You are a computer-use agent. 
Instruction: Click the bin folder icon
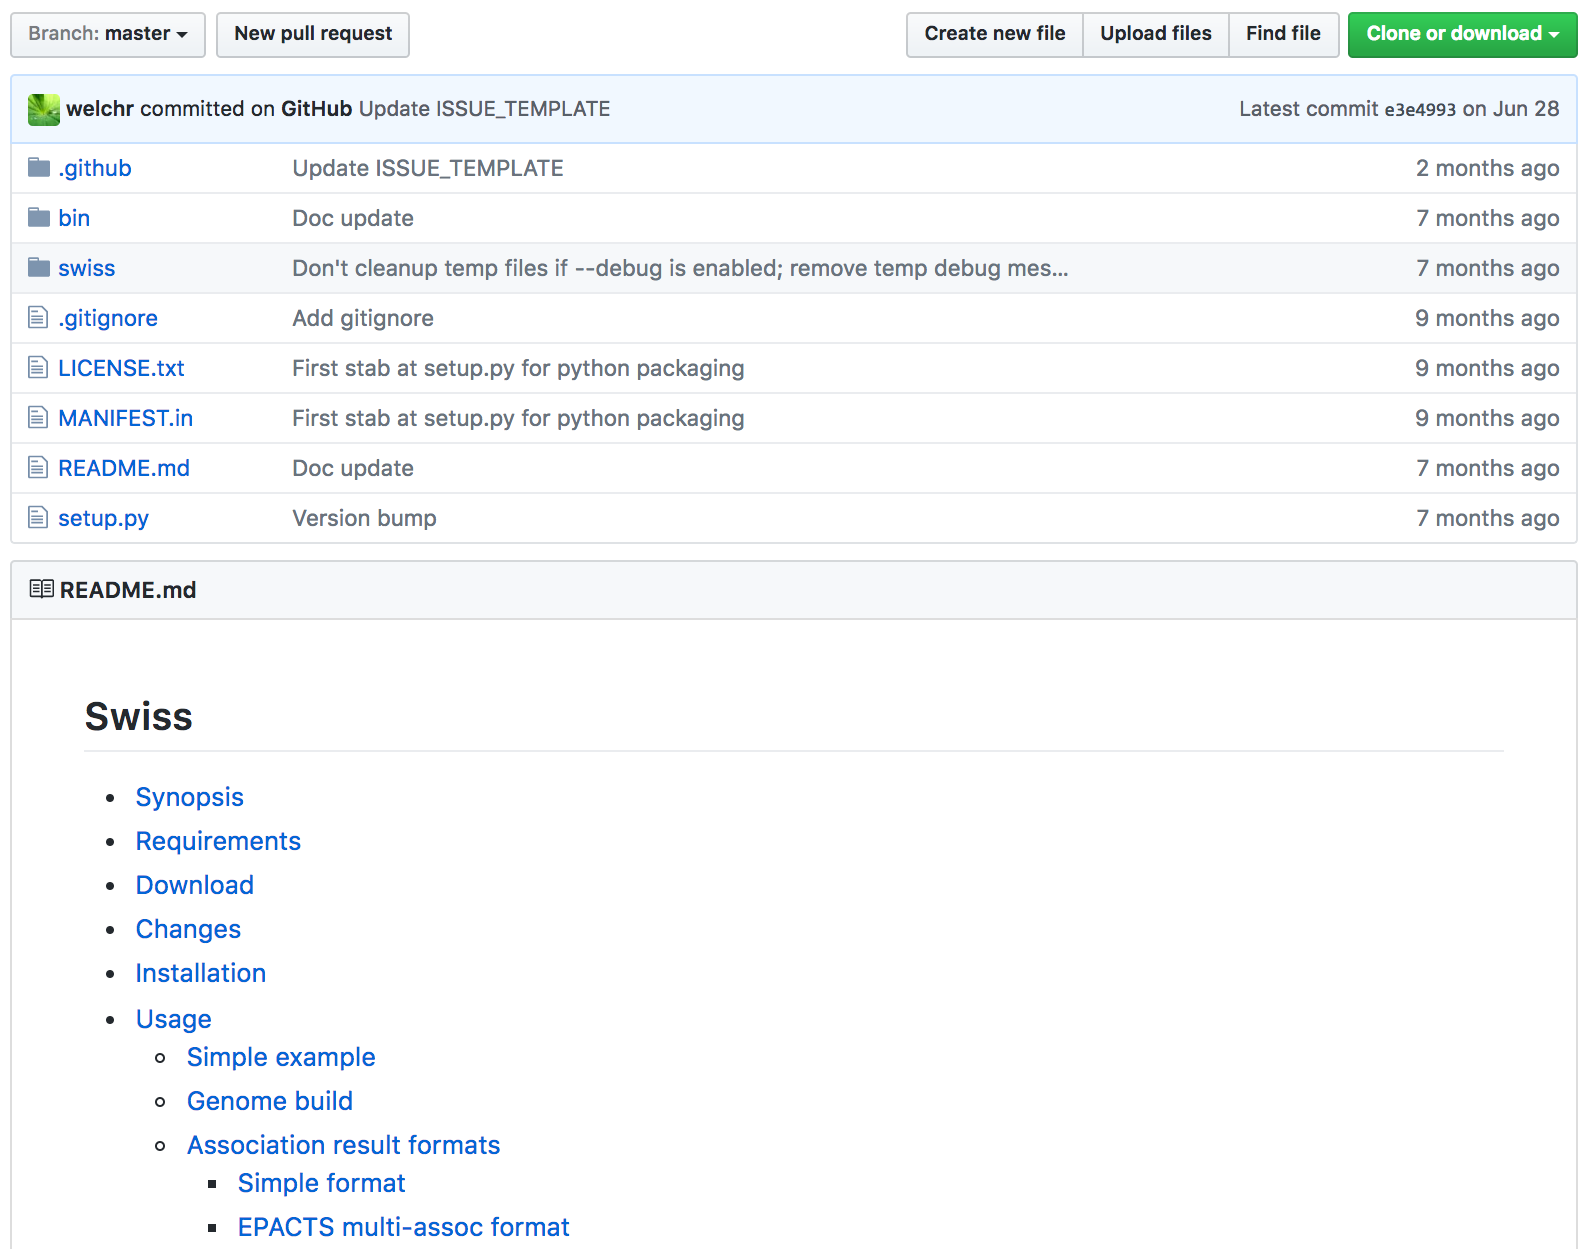(39, 218)
